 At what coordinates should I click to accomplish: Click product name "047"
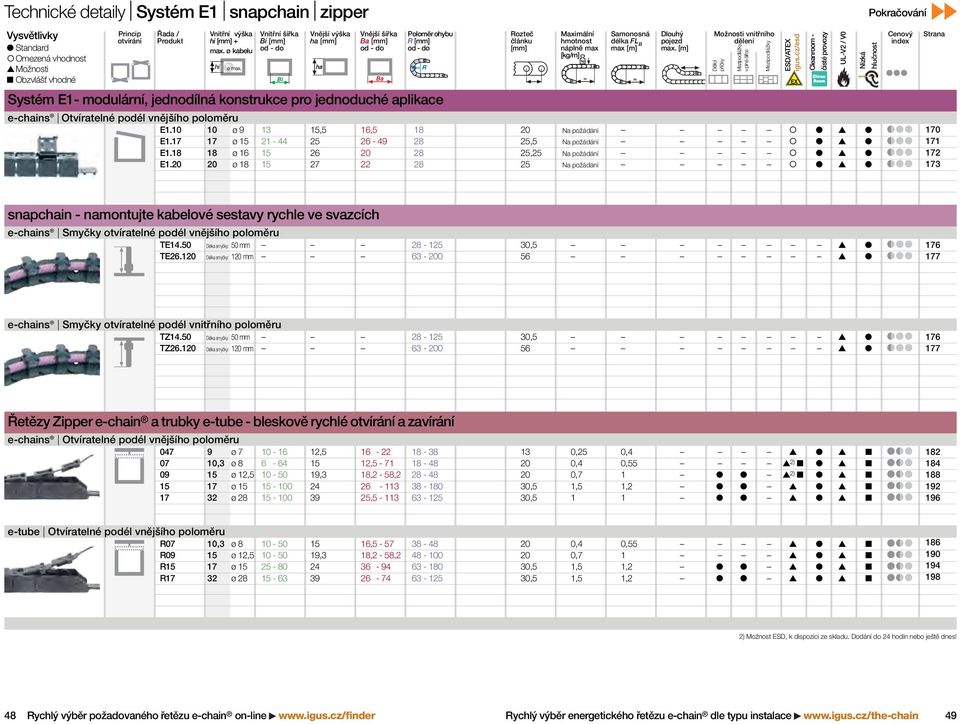click(167, 452)
